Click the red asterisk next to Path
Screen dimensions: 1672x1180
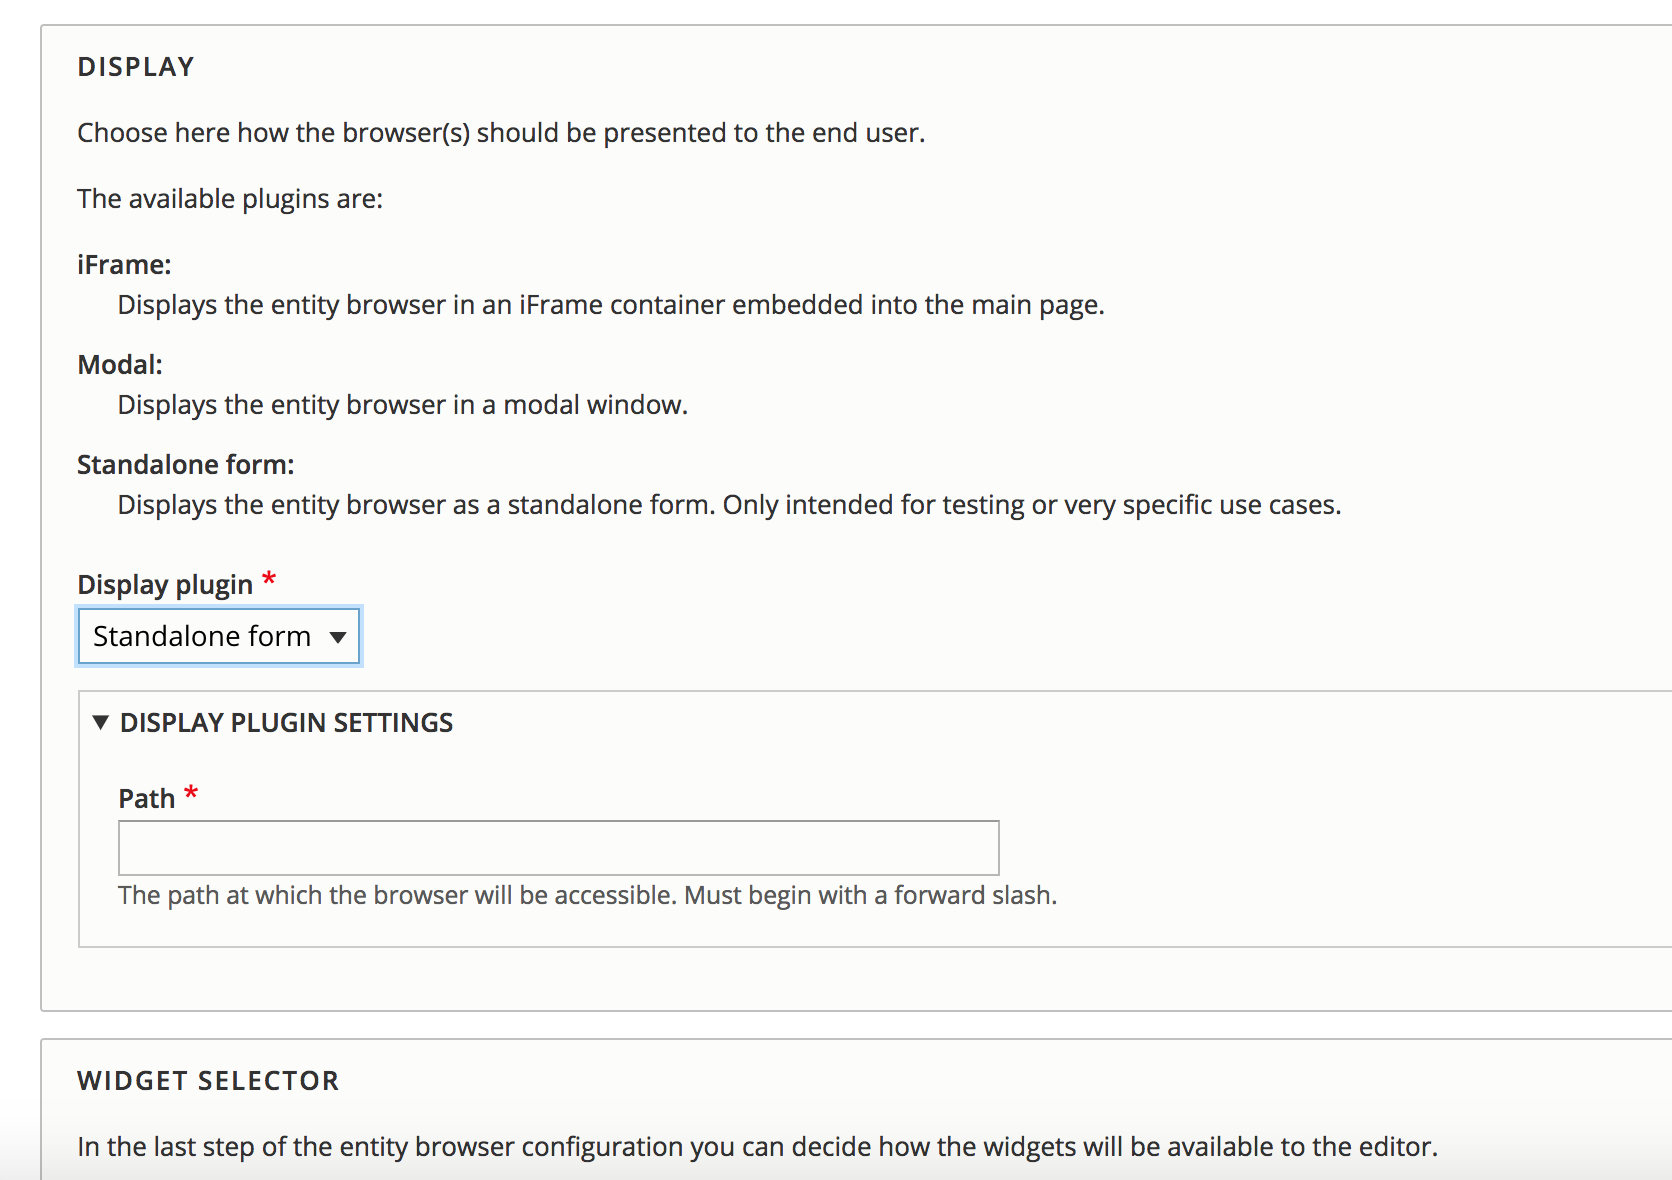coord(191,791)
